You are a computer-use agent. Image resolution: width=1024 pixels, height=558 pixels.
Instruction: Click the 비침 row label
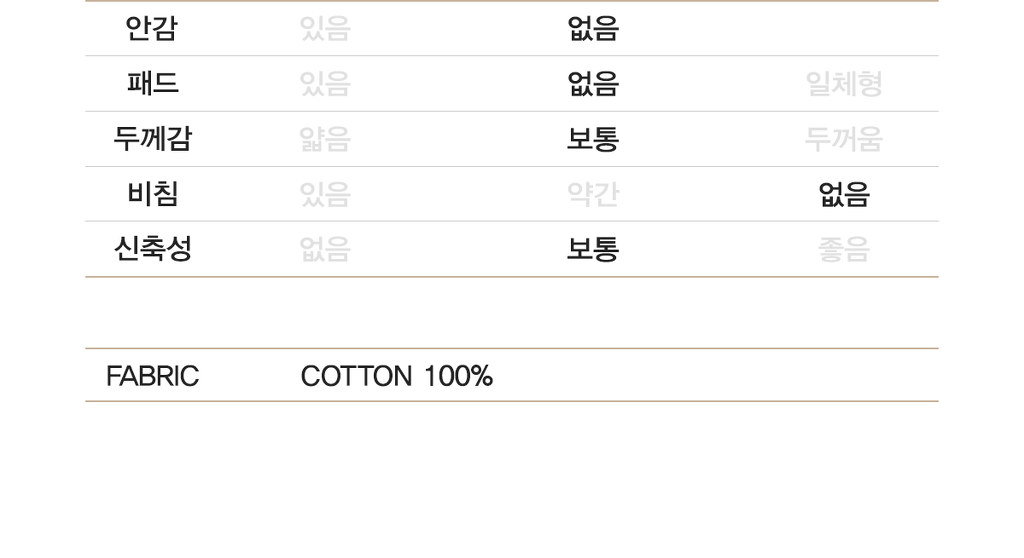tap(152, 194)
